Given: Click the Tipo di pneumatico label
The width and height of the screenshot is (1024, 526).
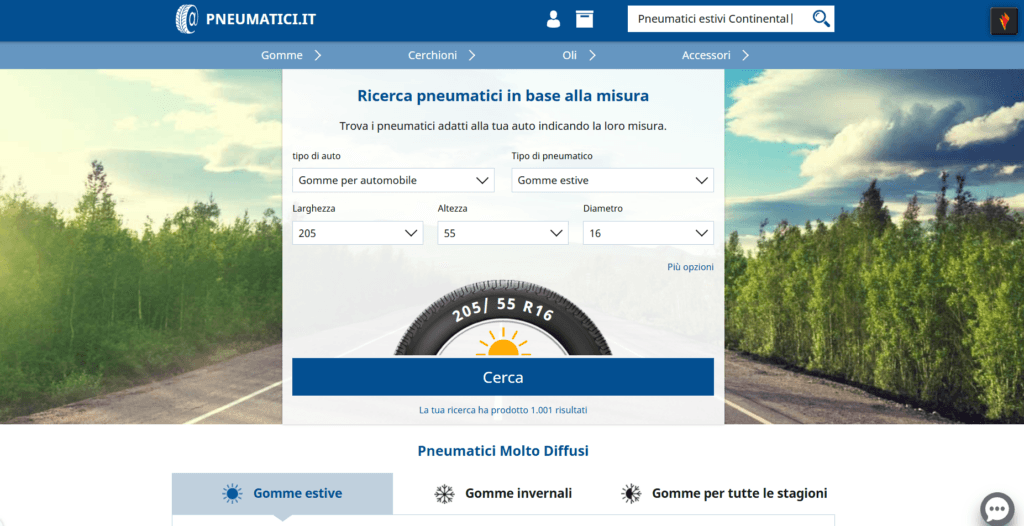Looking at the screenshot, I should (552, 156).
